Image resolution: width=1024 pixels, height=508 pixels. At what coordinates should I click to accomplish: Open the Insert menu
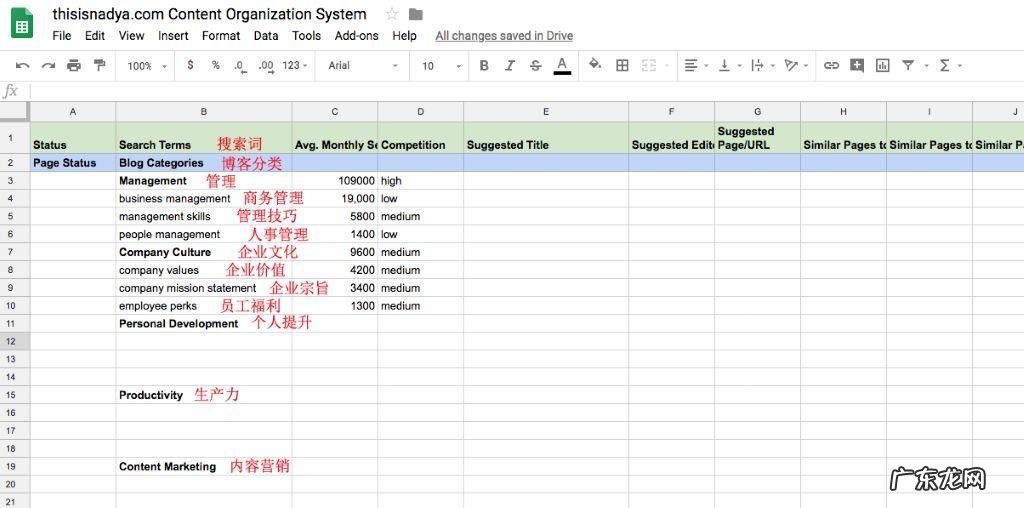[173, 36]
